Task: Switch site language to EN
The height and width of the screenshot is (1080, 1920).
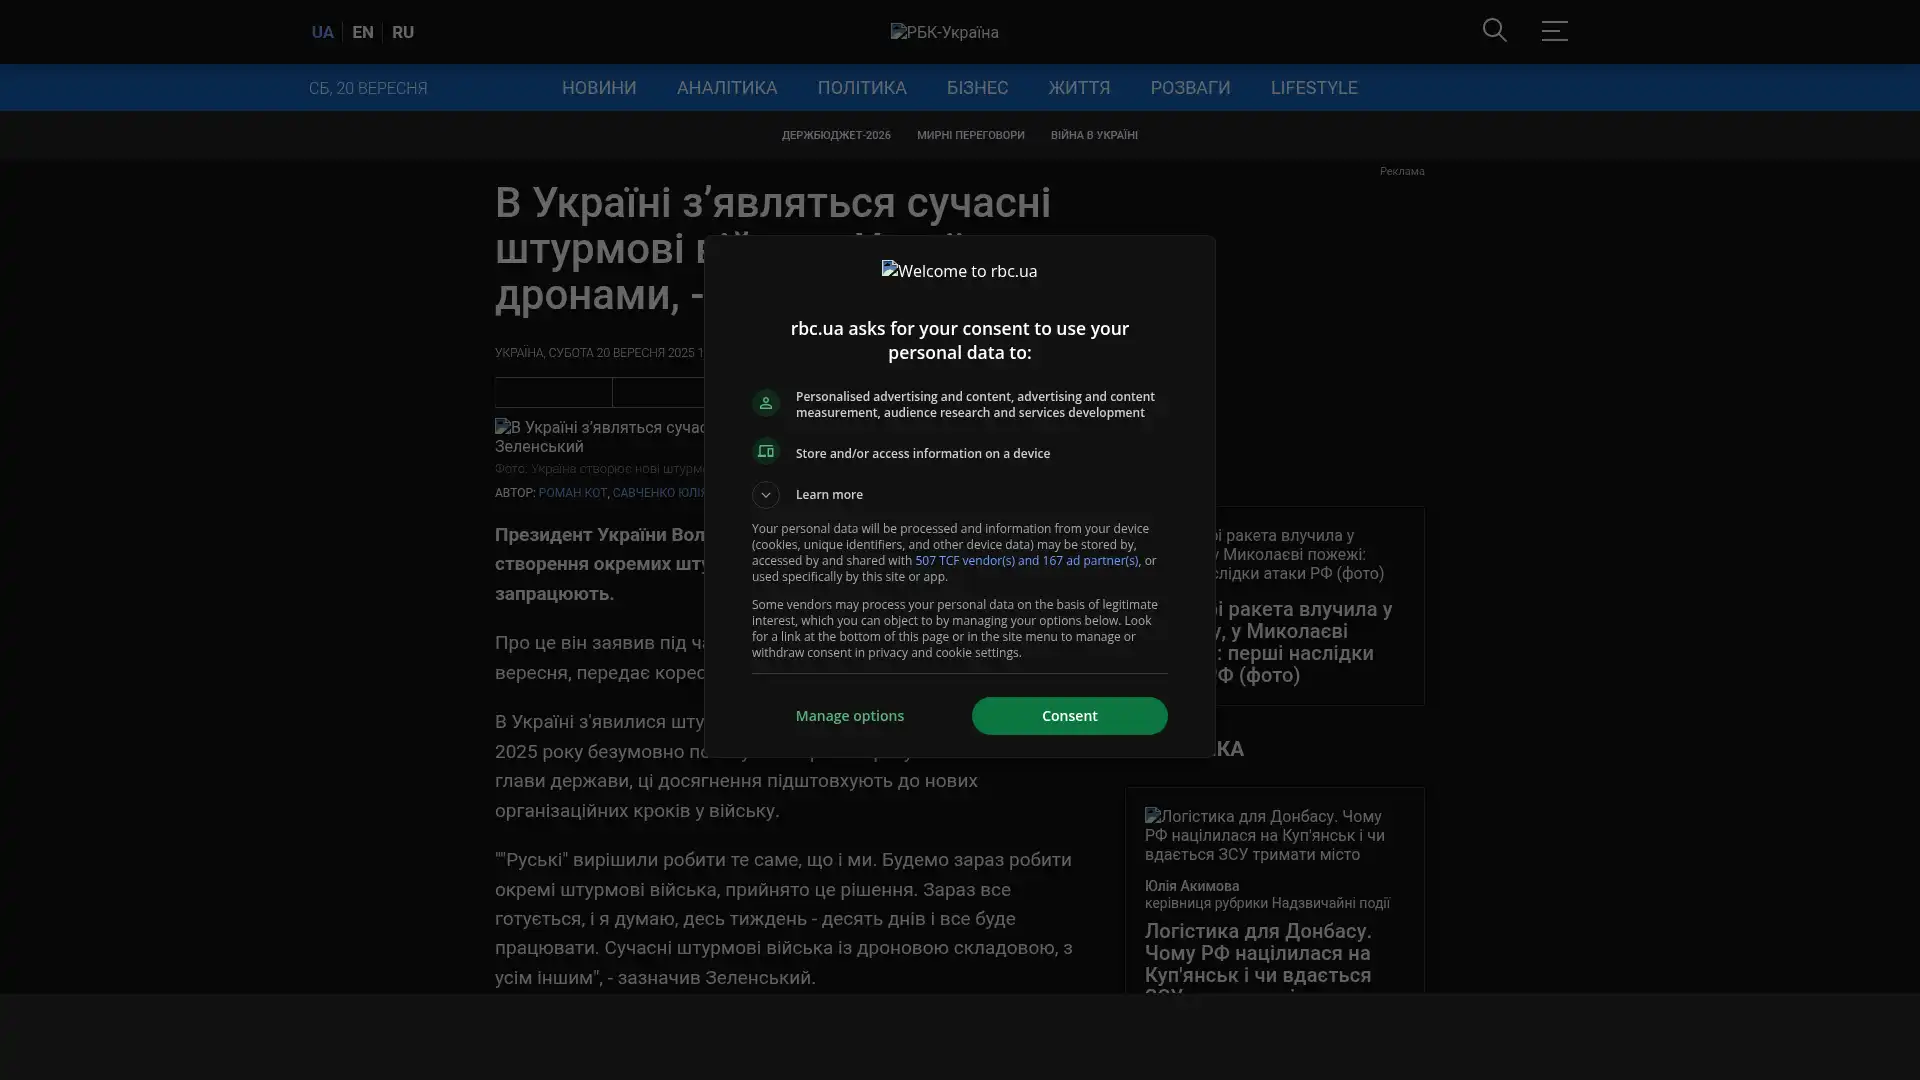Action: pos(362,32)
